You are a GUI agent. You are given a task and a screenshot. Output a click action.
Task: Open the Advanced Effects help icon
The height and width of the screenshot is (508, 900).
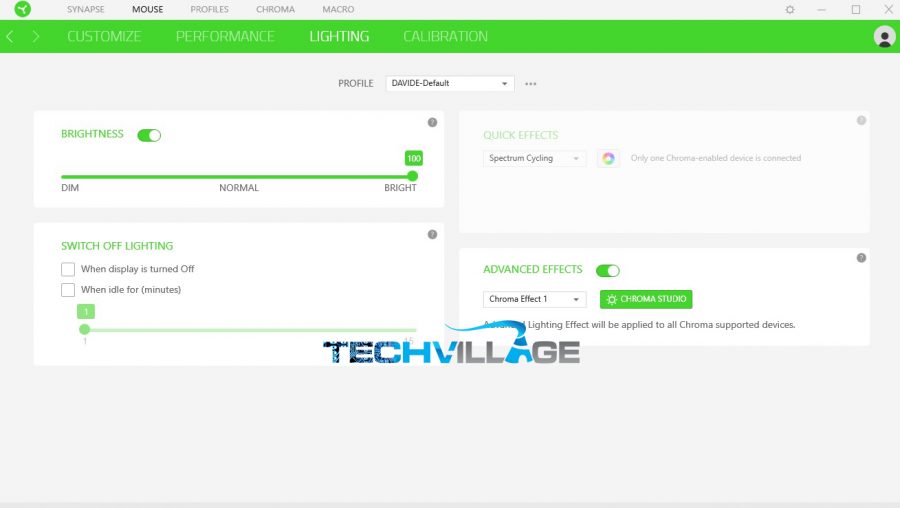pyautogui.click(x=861, y=258)
